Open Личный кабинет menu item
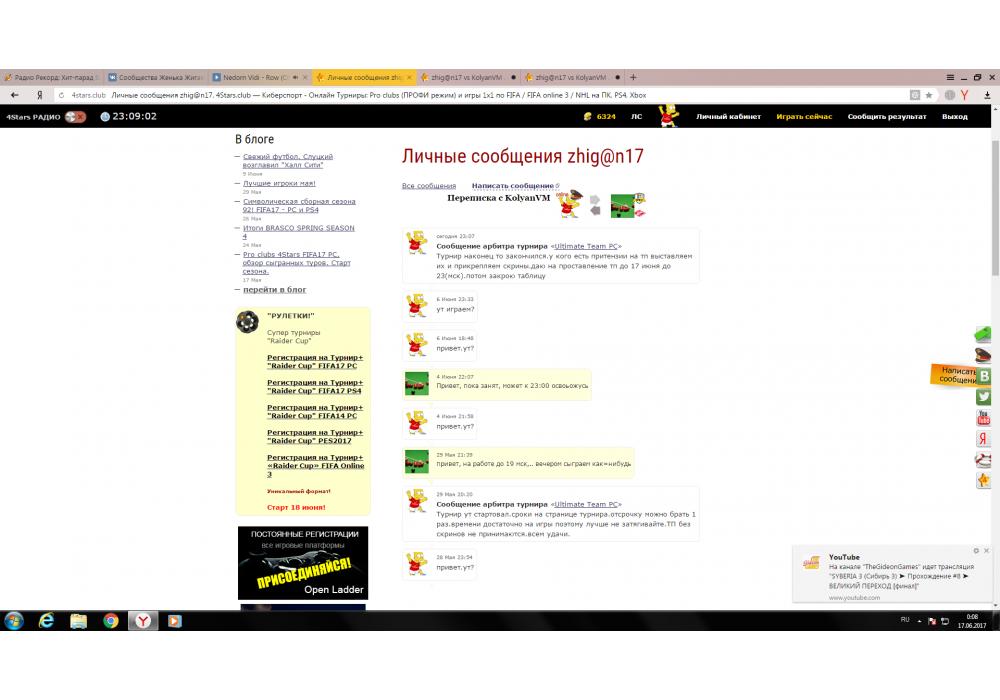Image resolution: width=1000 pixels, height=700 pixels. point(728,117)
